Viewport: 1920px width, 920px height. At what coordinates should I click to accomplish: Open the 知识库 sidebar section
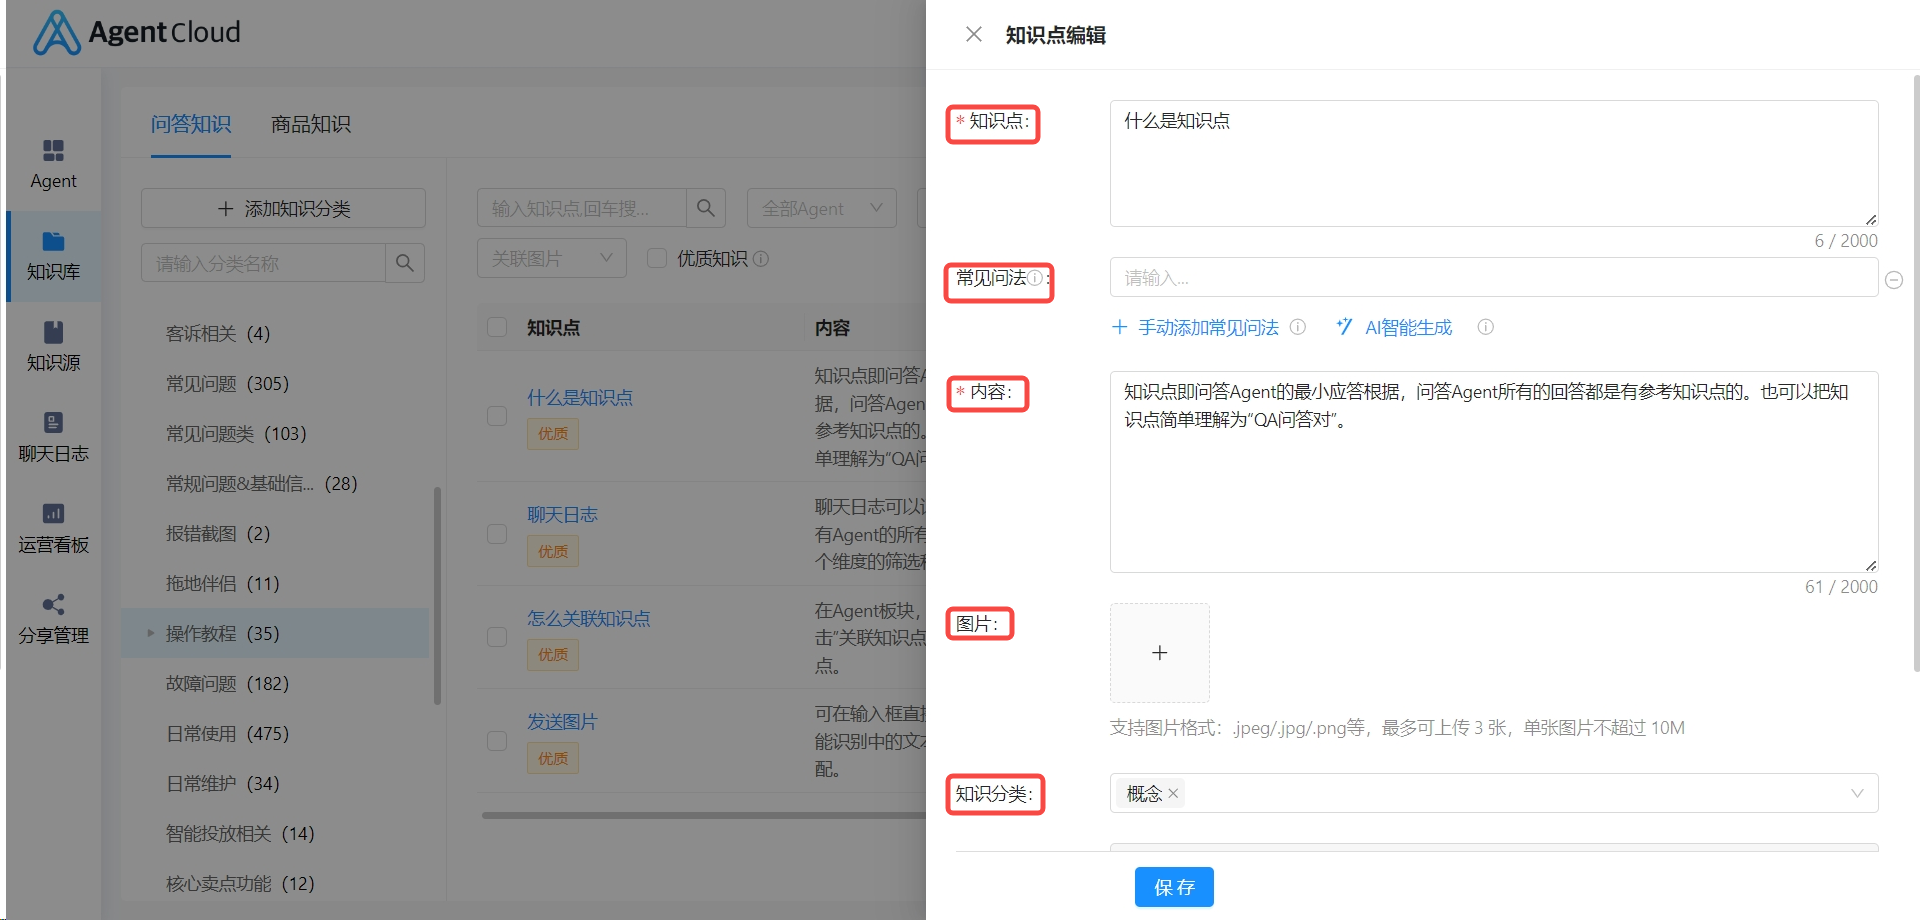pyautogui.click(x=53, y=256)
